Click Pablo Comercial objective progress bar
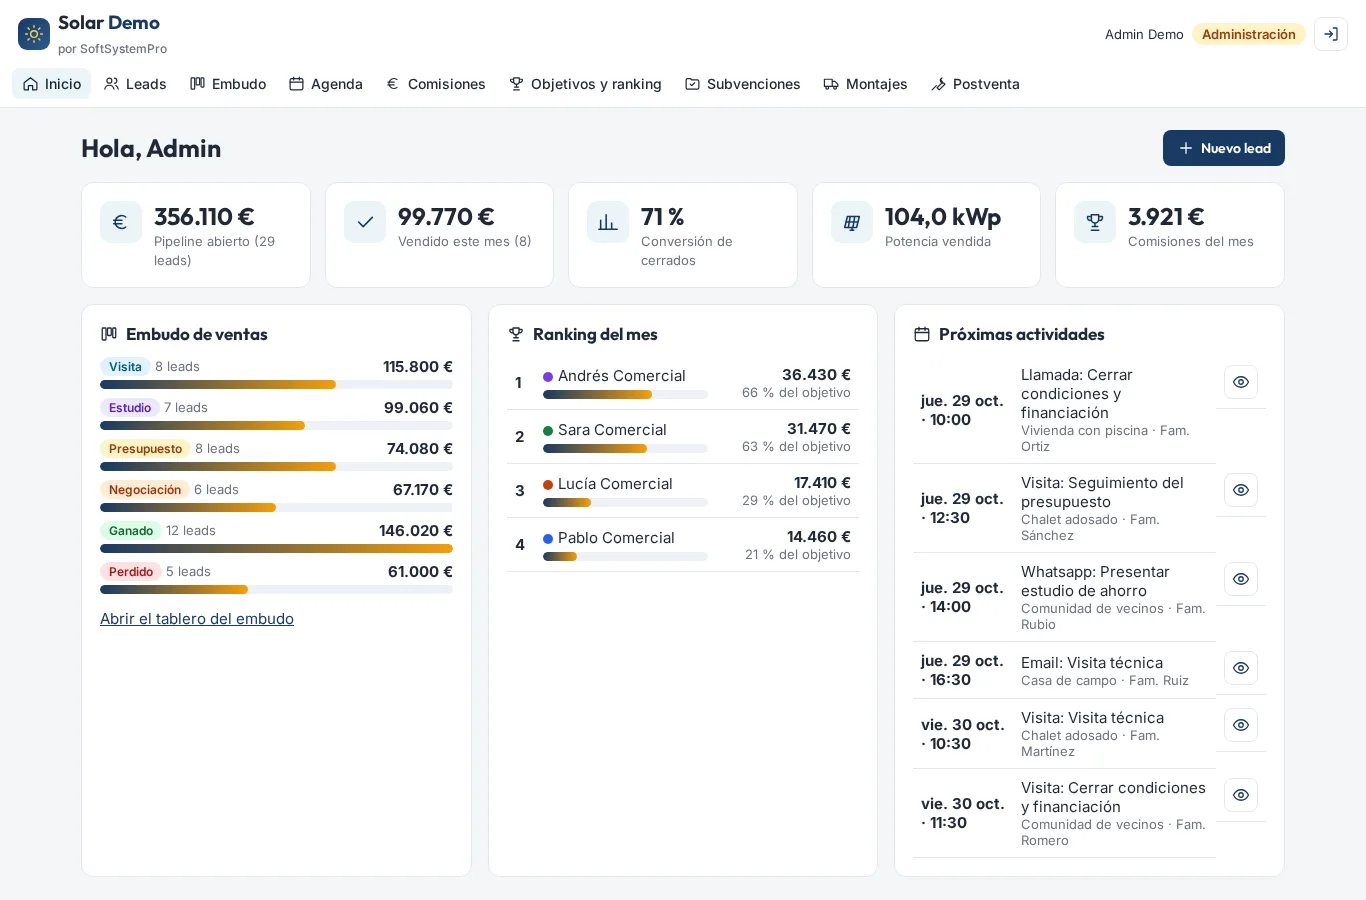The height and width of the screenshot is (900, 1366). (625, 557)
